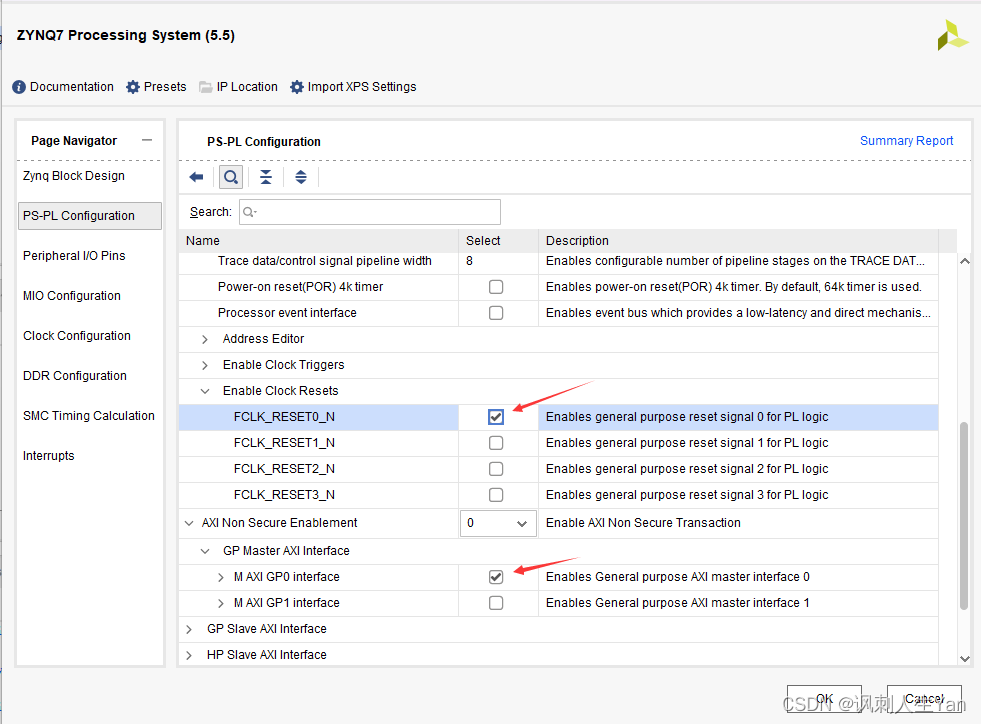This screenshot has width=981, height=724.
Task: Open Zynq Block Design page
Action: point(74,176)
